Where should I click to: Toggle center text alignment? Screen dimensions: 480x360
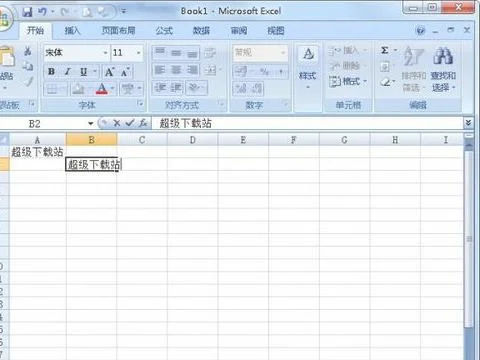click(x=176, y=70)
